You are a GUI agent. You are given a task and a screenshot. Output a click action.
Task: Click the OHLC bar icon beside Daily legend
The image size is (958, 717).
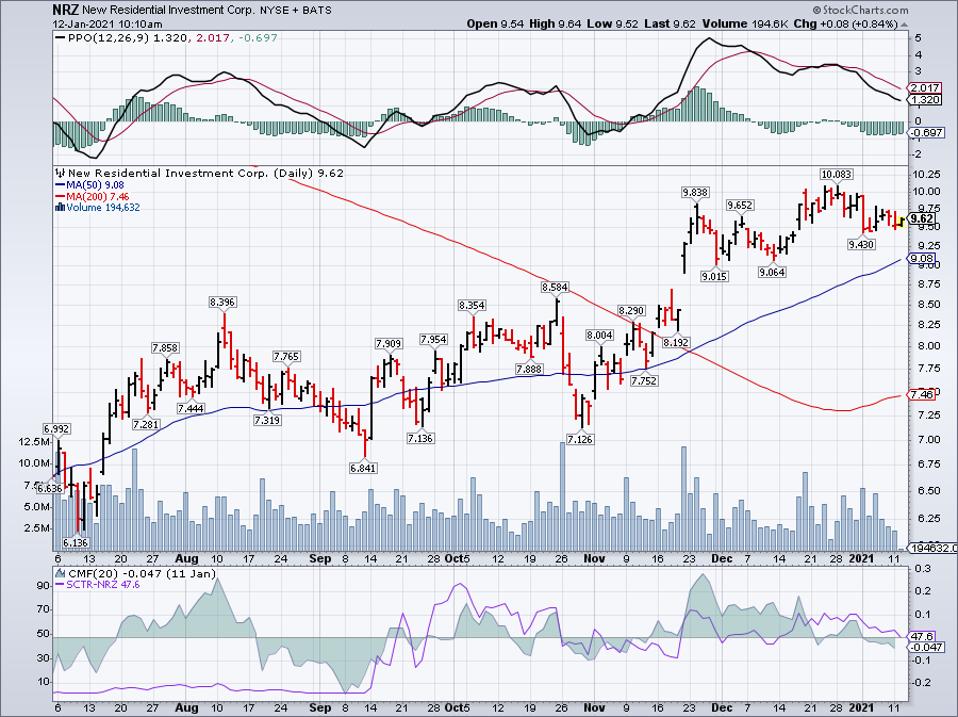(x=60, y=173)
